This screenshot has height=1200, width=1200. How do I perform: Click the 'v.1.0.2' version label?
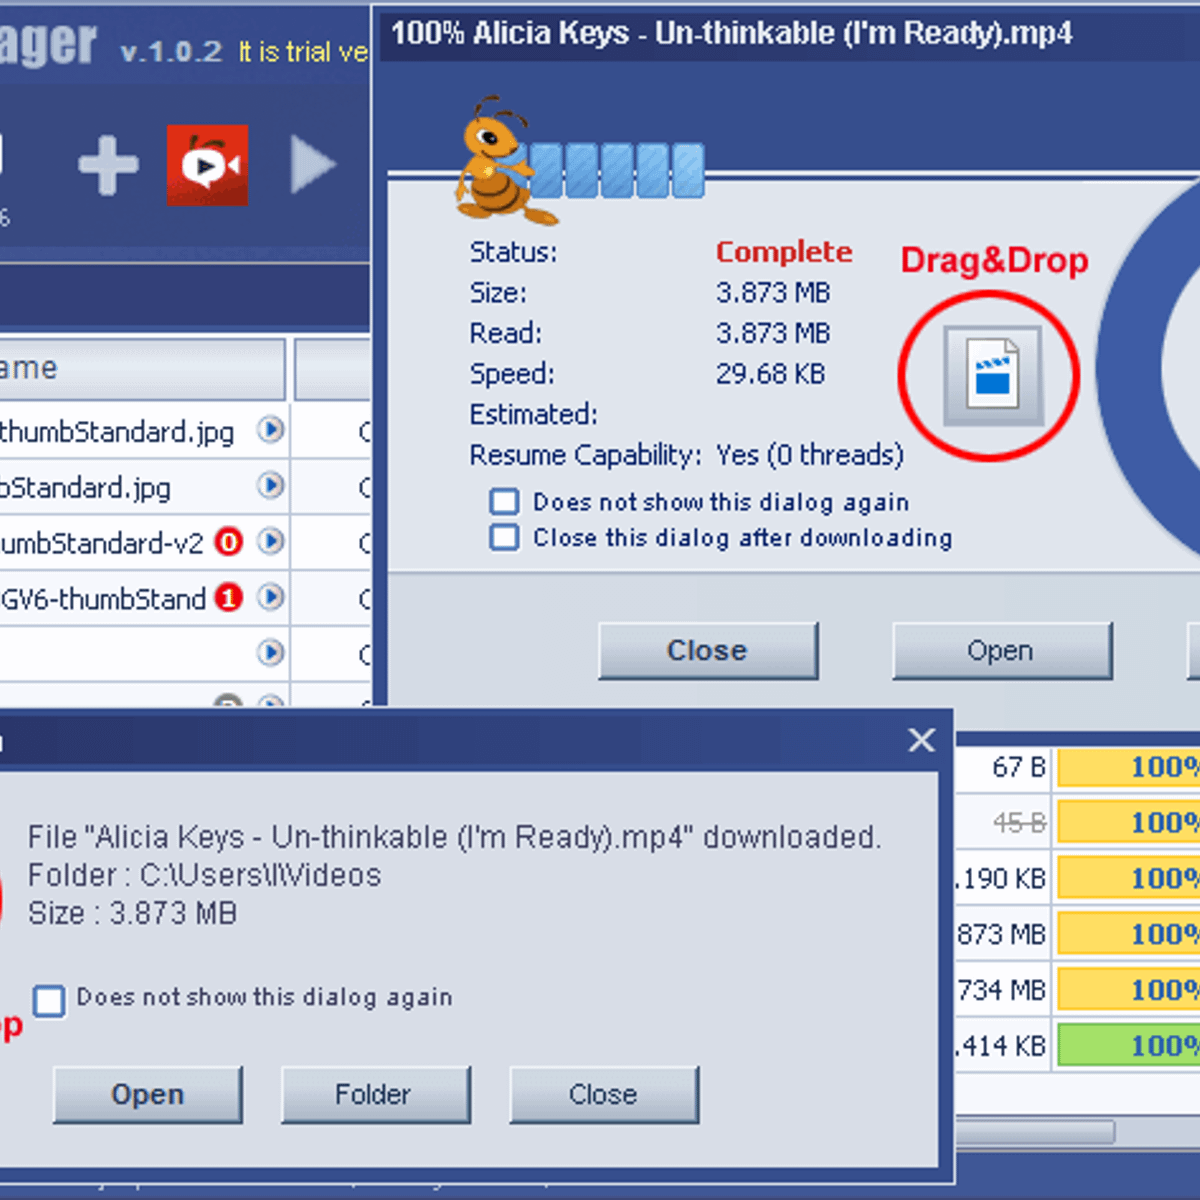(171, 52)
